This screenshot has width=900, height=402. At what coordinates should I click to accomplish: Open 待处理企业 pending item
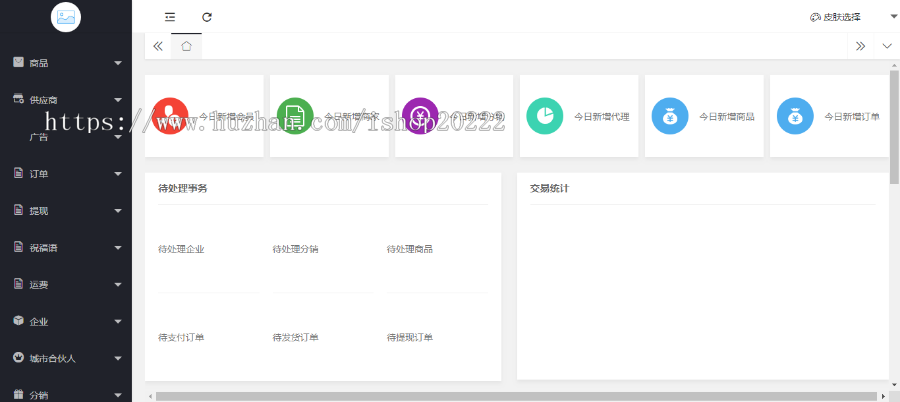tap(181, 249)
